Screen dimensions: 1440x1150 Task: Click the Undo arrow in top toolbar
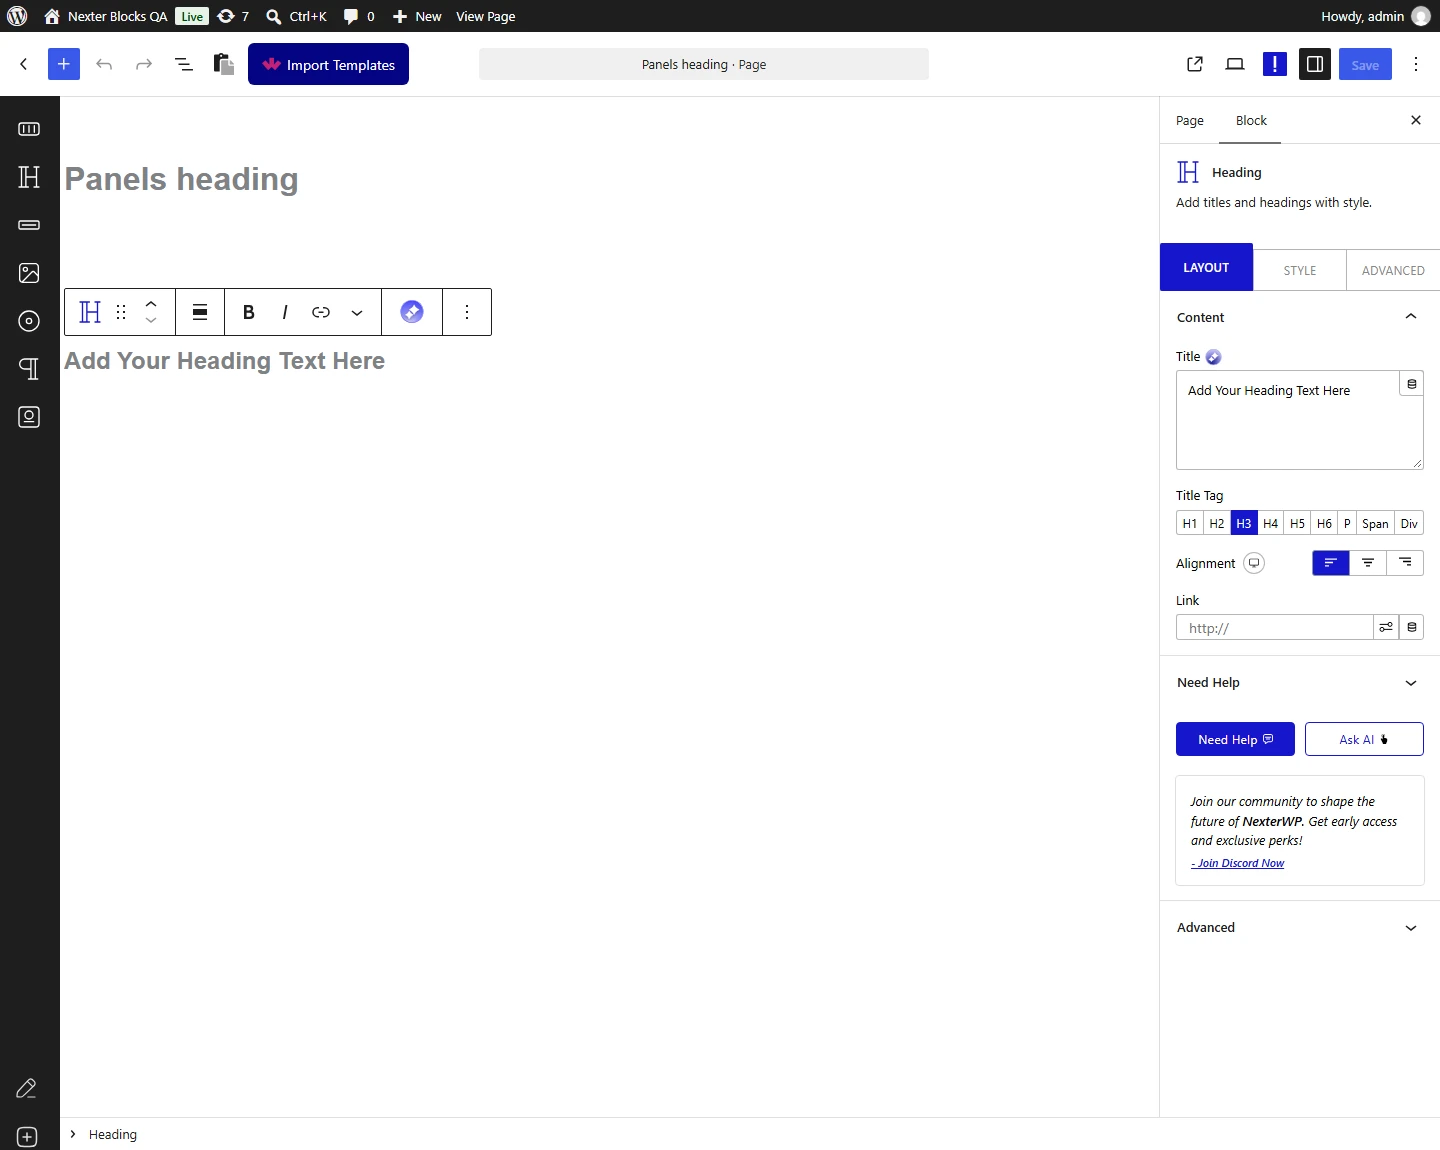104,64
